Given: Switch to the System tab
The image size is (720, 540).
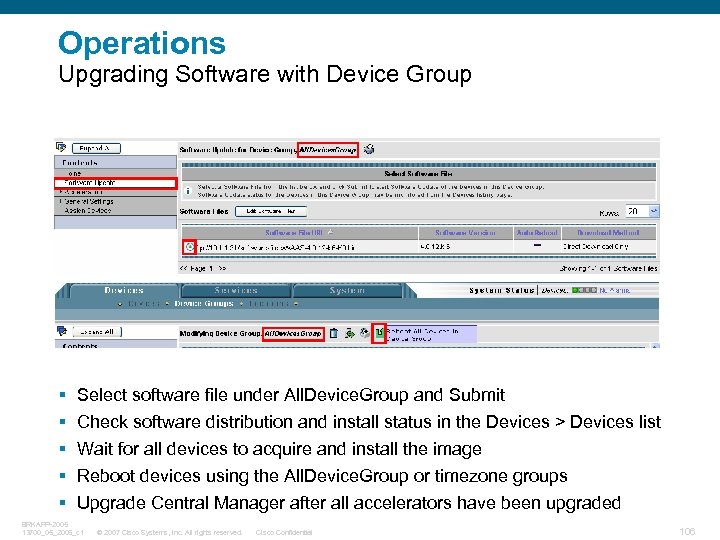Looking at the screenshot, I should point(347,290).
